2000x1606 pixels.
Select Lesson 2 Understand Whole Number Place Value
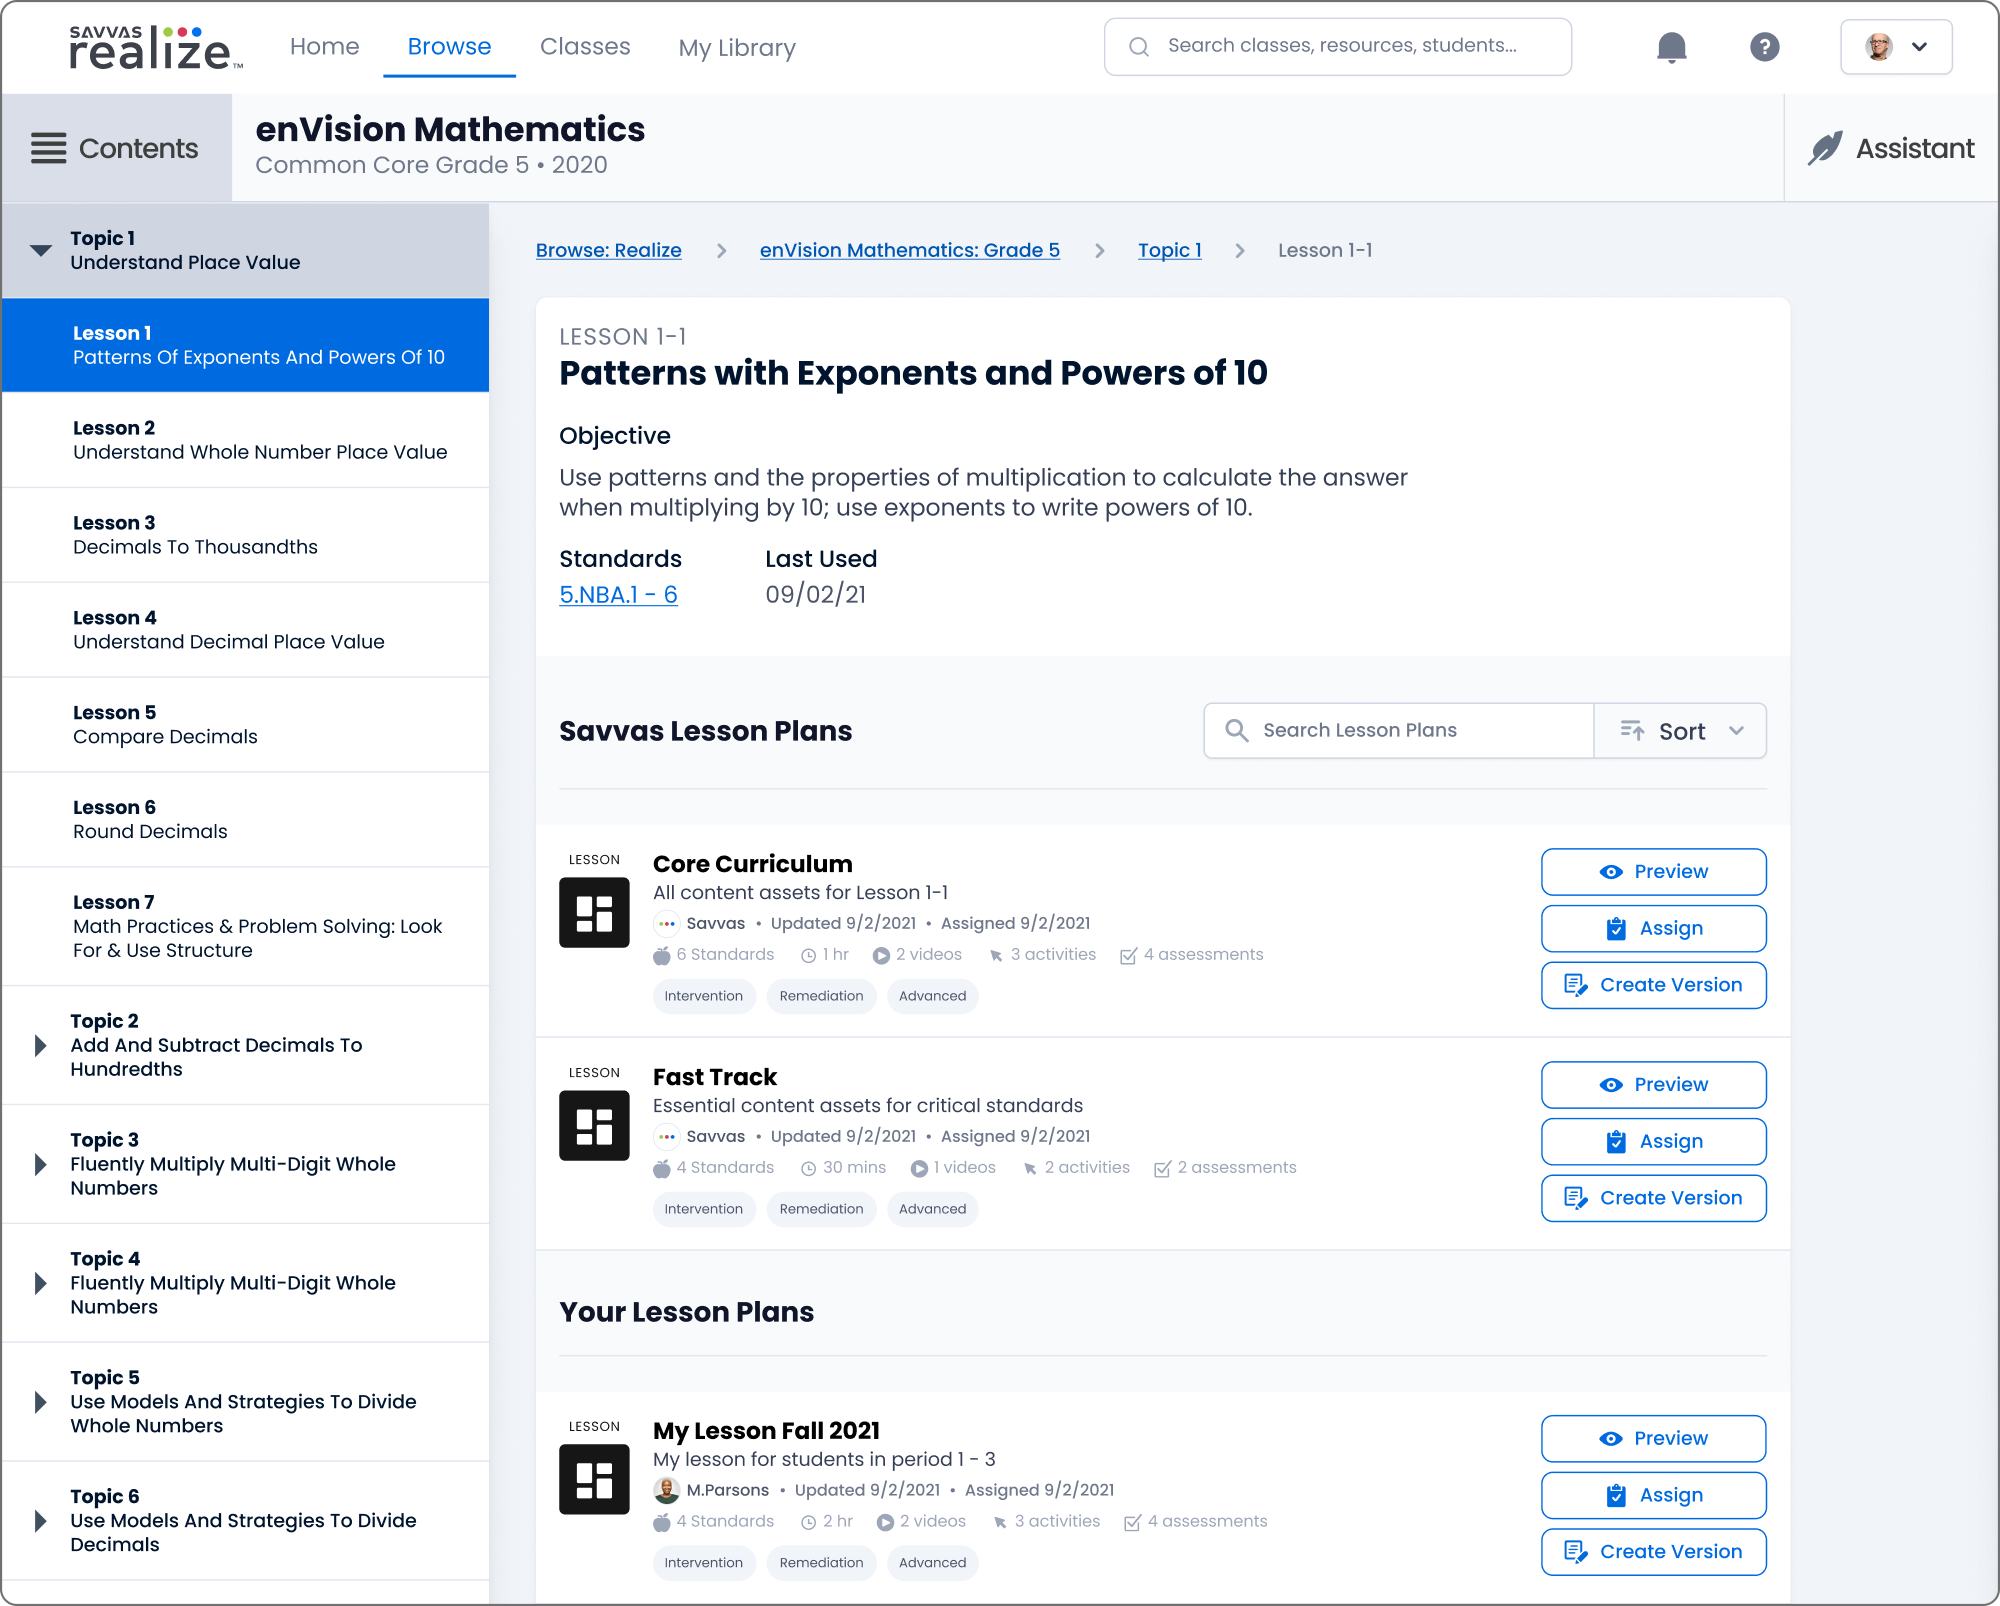point(245,440)
